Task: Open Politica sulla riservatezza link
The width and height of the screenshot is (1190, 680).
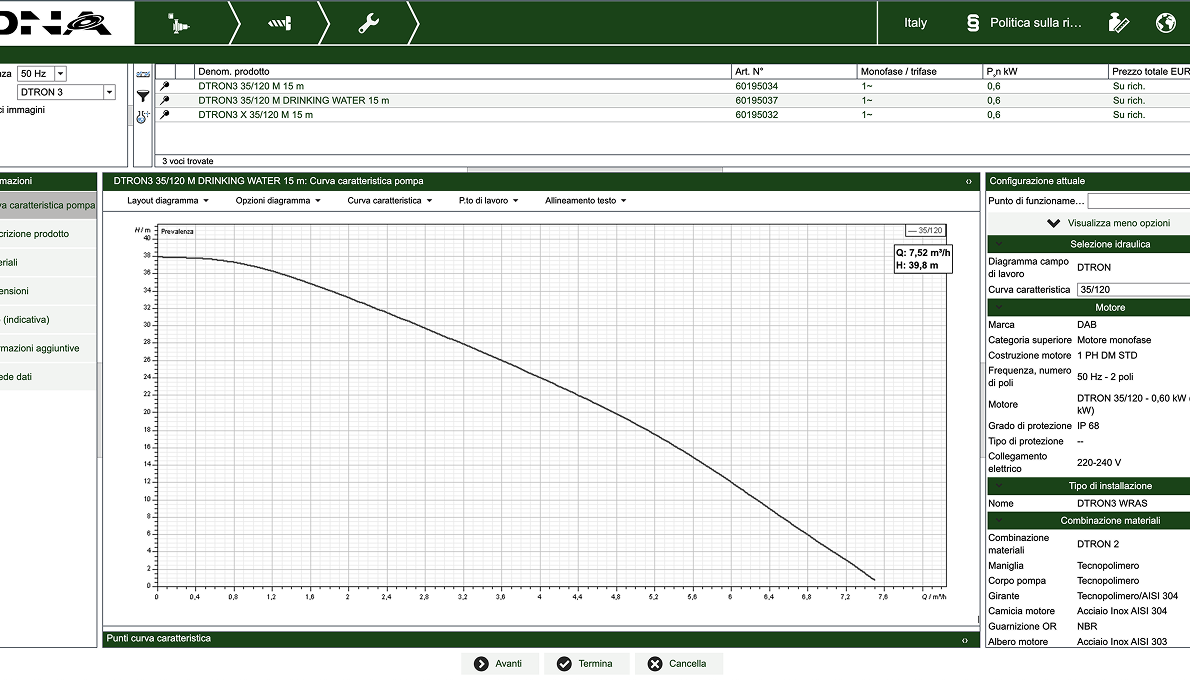Action: (x=1035, y=23)
